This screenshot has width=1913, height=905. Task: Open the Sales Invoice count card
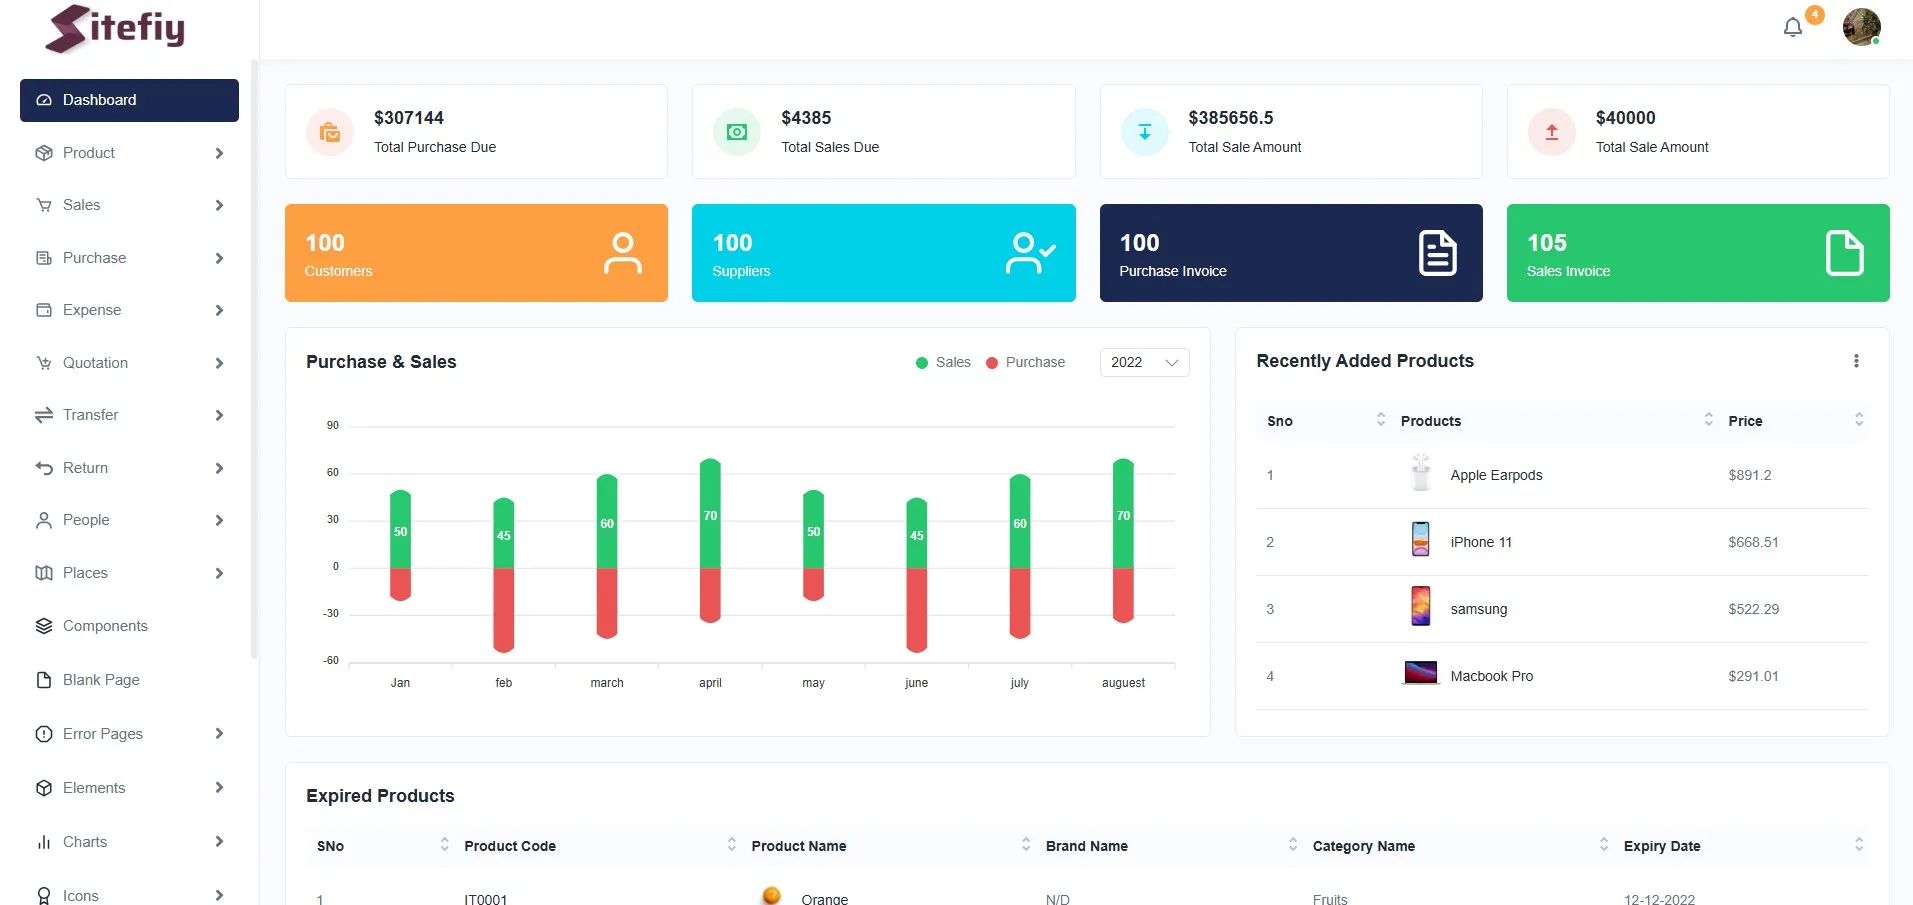(1698, 253)
